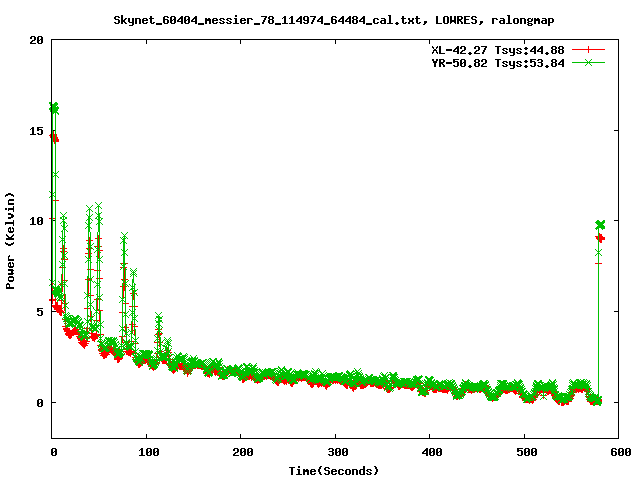Click the green YR legend line sample
This screenshot has height=480, width=640.
pyautogui.click(x=588, y=62)
